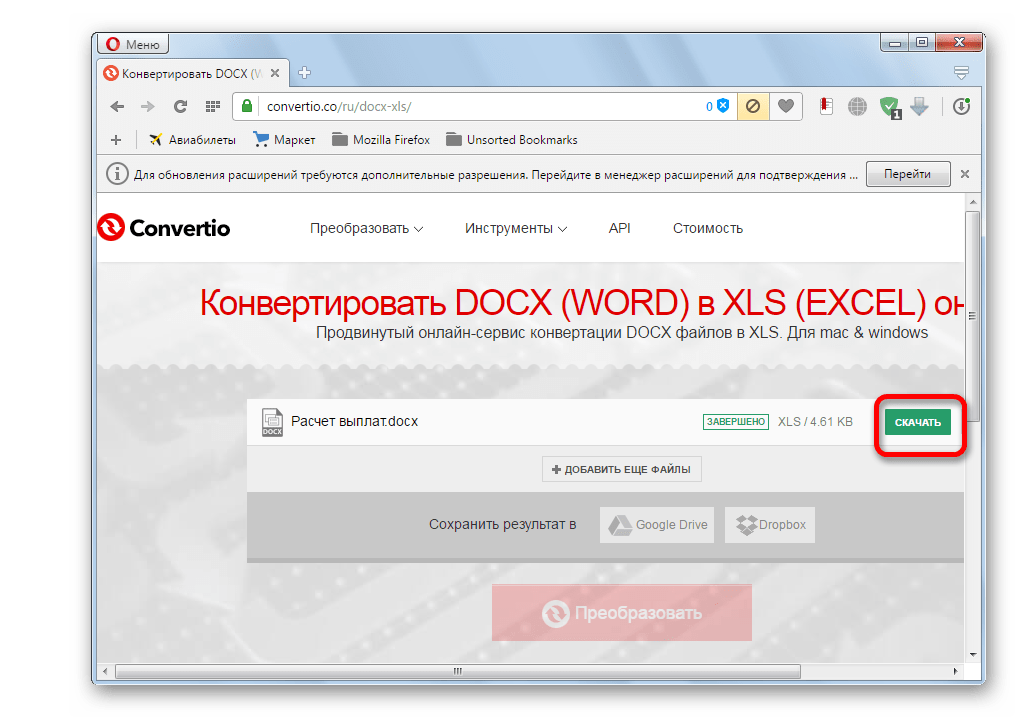Viewport: 1019px width, 718px height.
Task: Open the API page
Action: tap(619, 229)
